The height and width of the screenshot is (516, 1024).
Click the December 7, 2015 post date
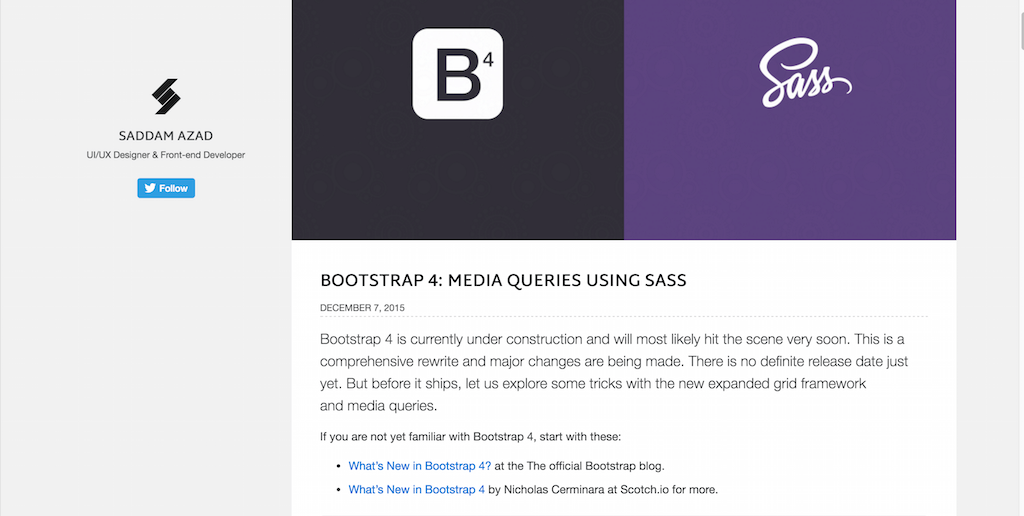[362, 308]
